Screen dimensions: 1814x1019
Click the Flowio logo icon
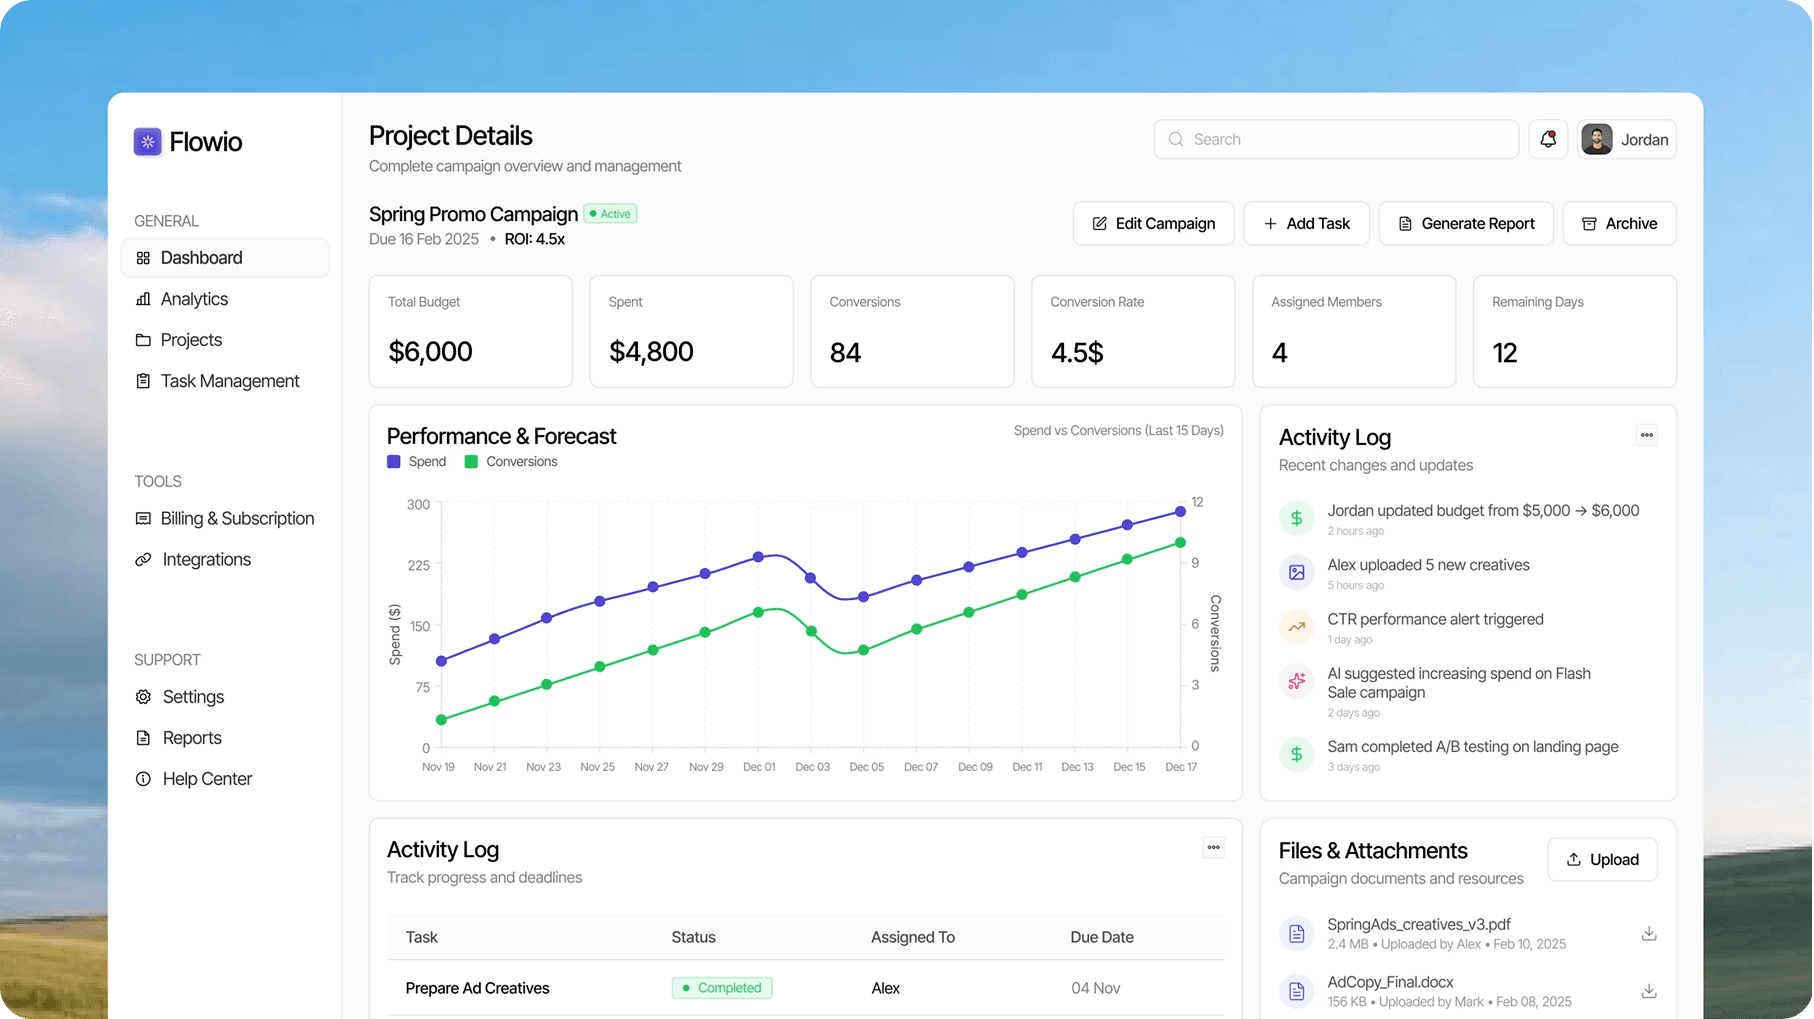pos(147,141)
